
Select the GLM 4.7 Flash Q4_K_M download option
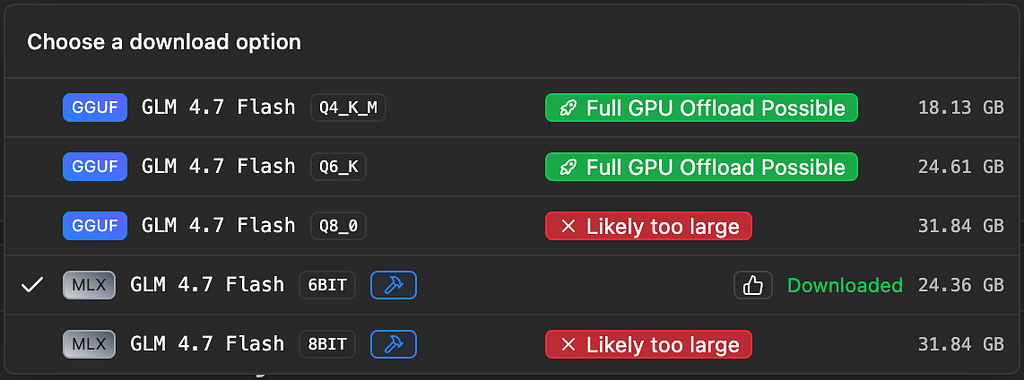[512, 107]
